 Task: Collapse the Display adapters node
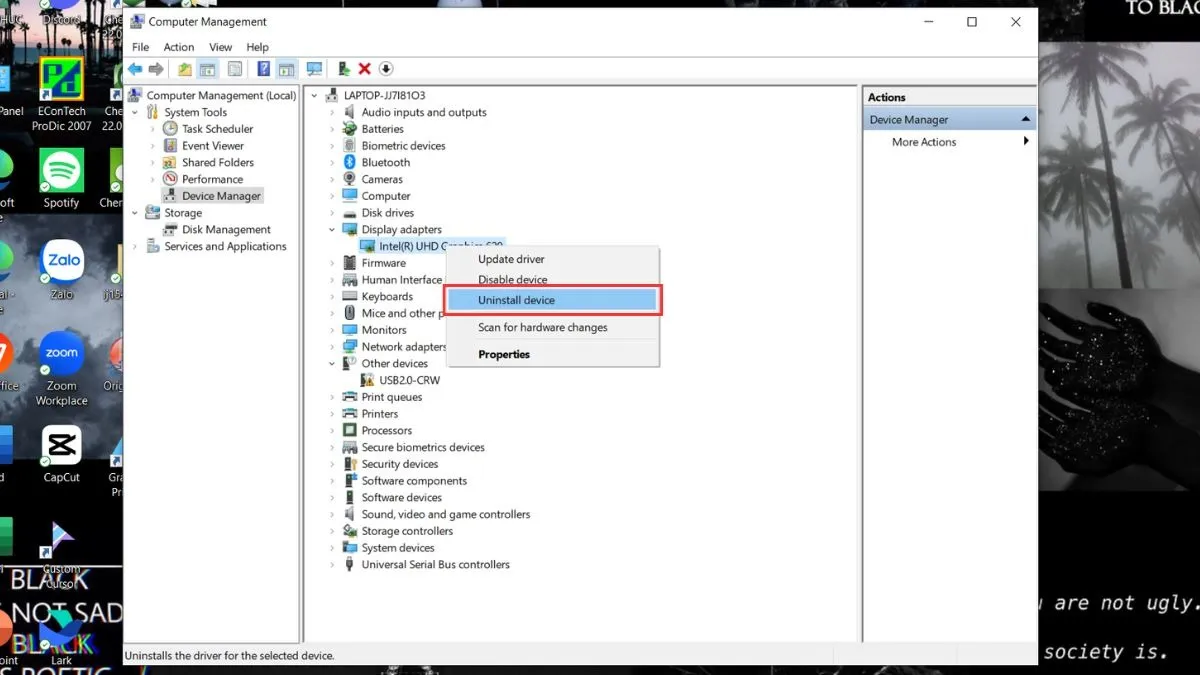pos(332,229)
